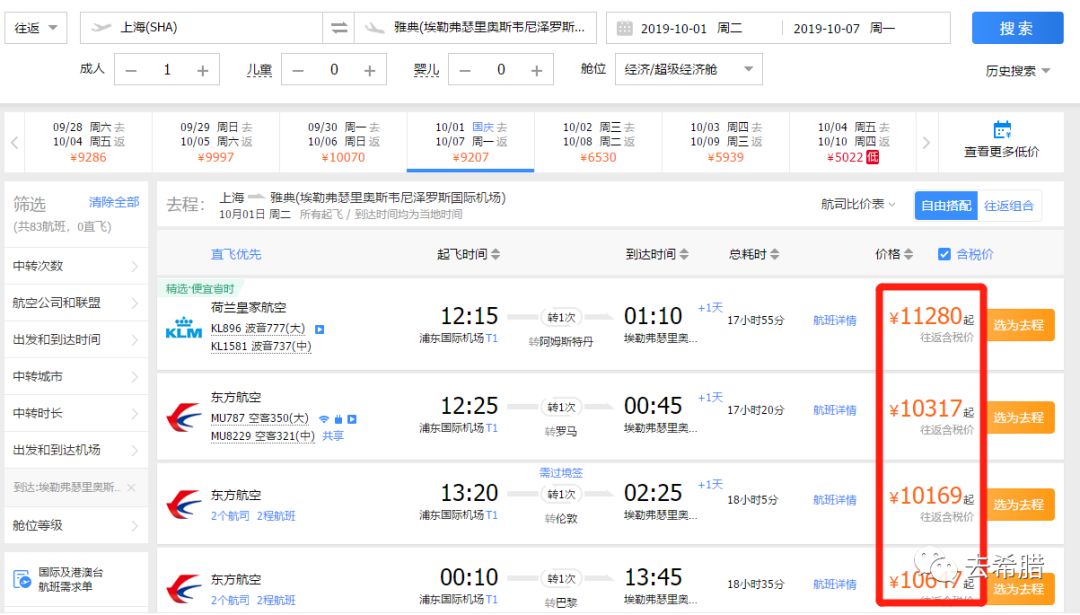
Task: Click the left arrow on the date strip
Action: tap(12, 141)
